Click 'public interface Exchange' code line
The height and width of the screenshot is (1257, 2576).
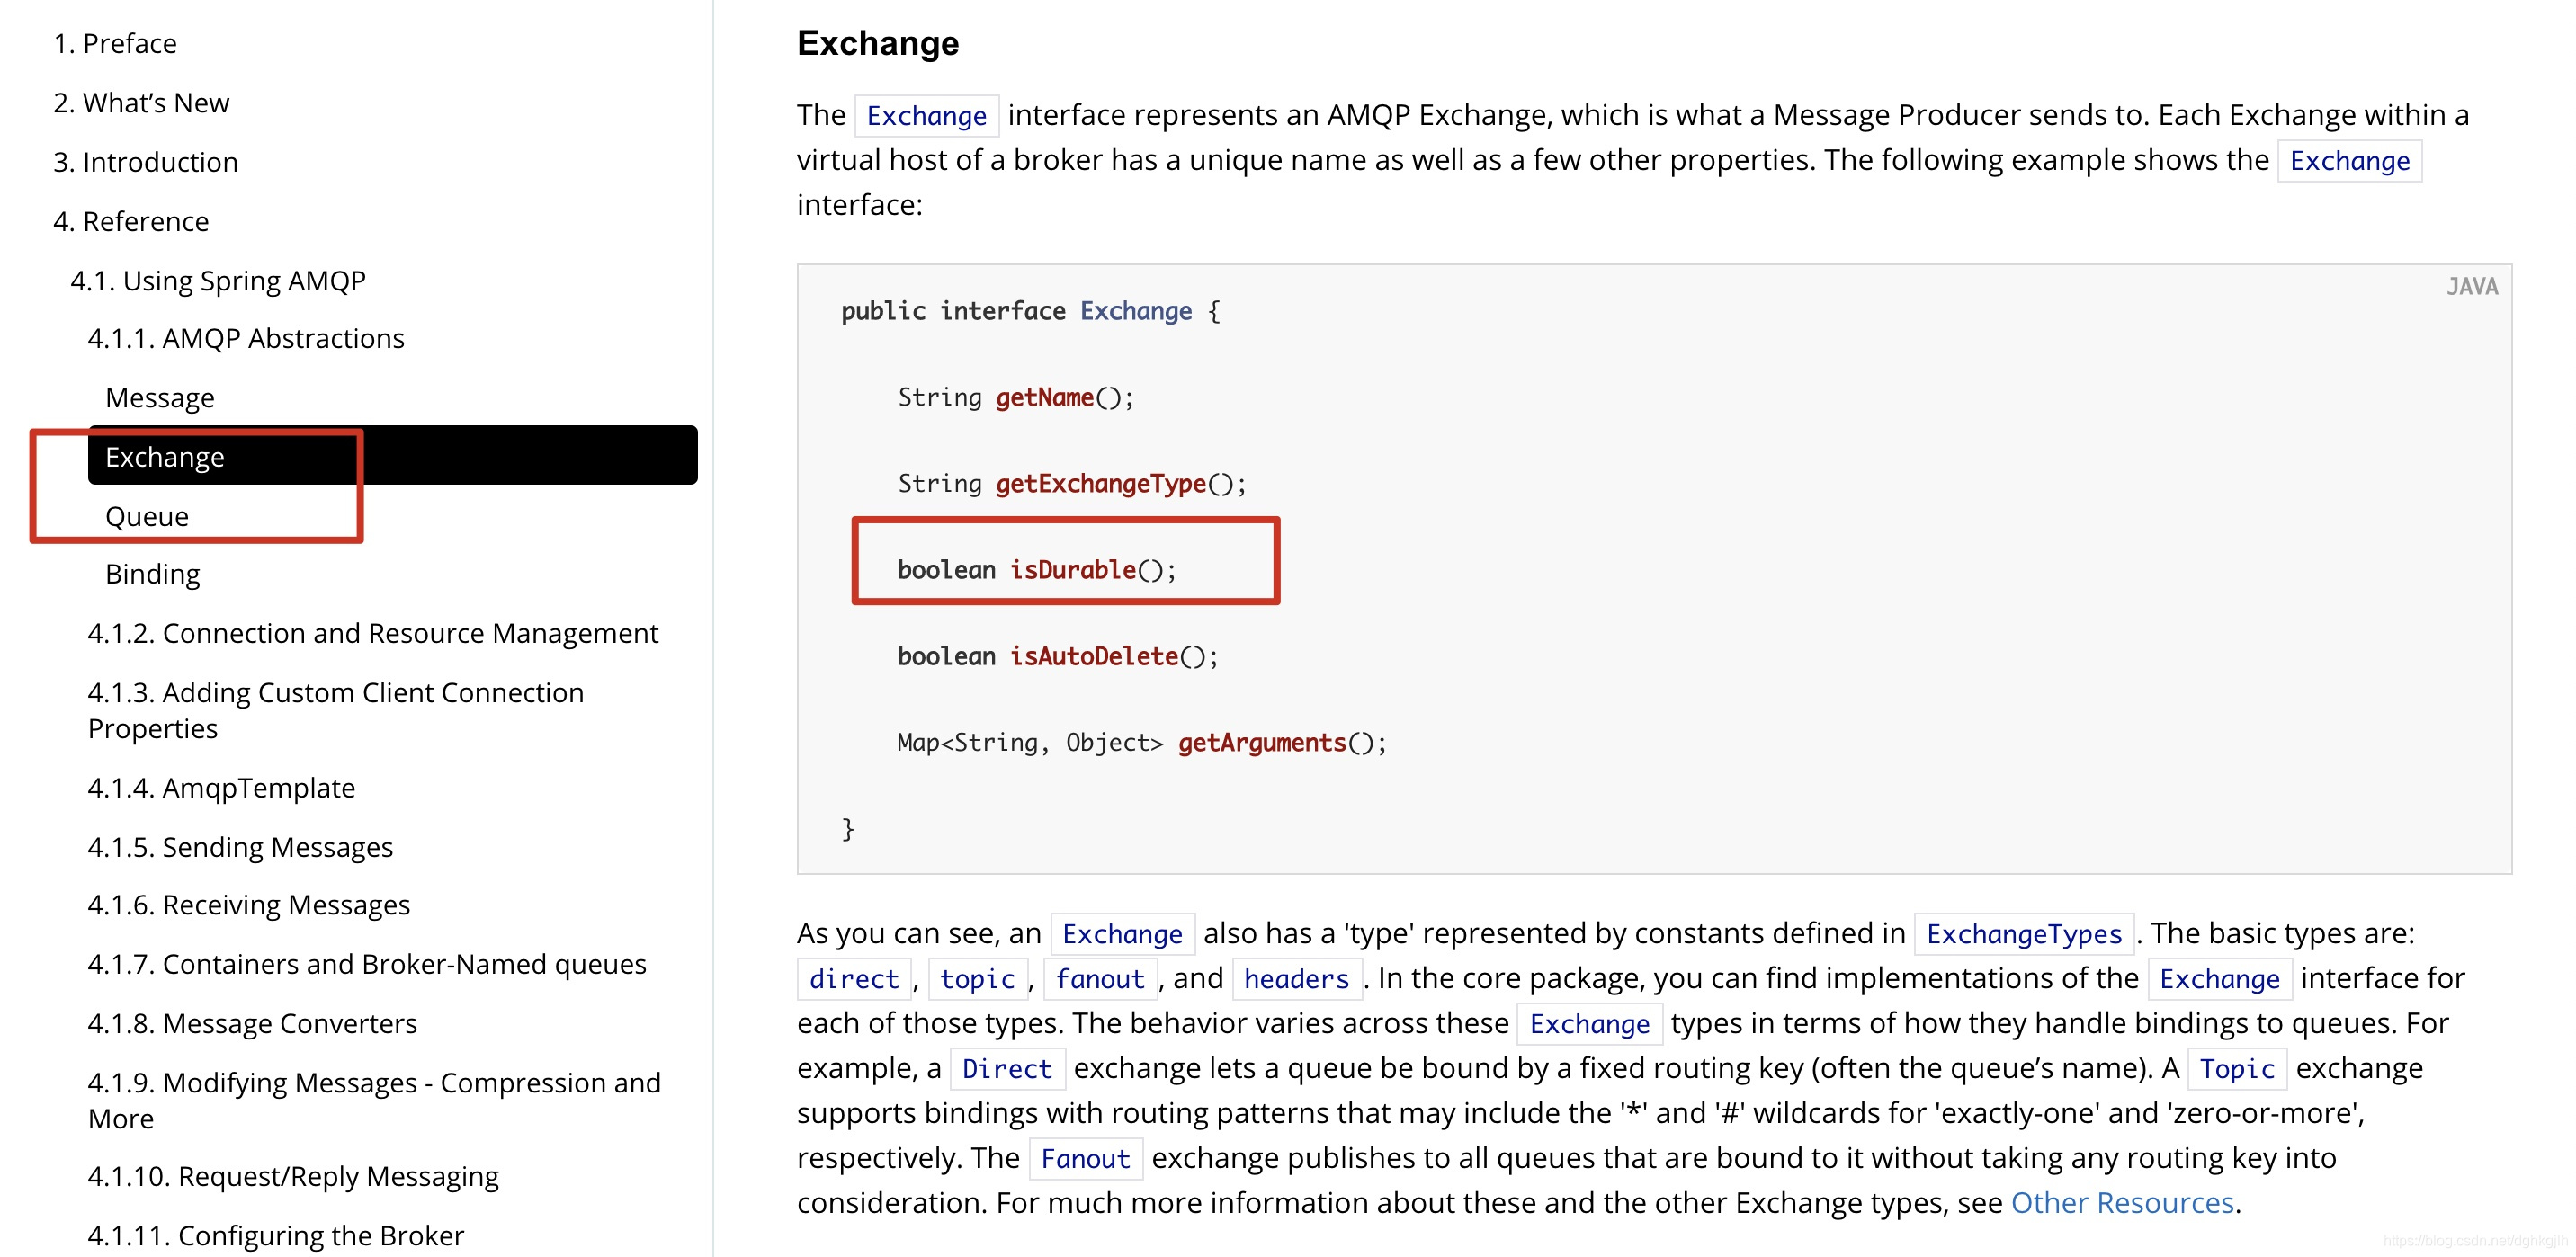click(x=1030, y=311)
